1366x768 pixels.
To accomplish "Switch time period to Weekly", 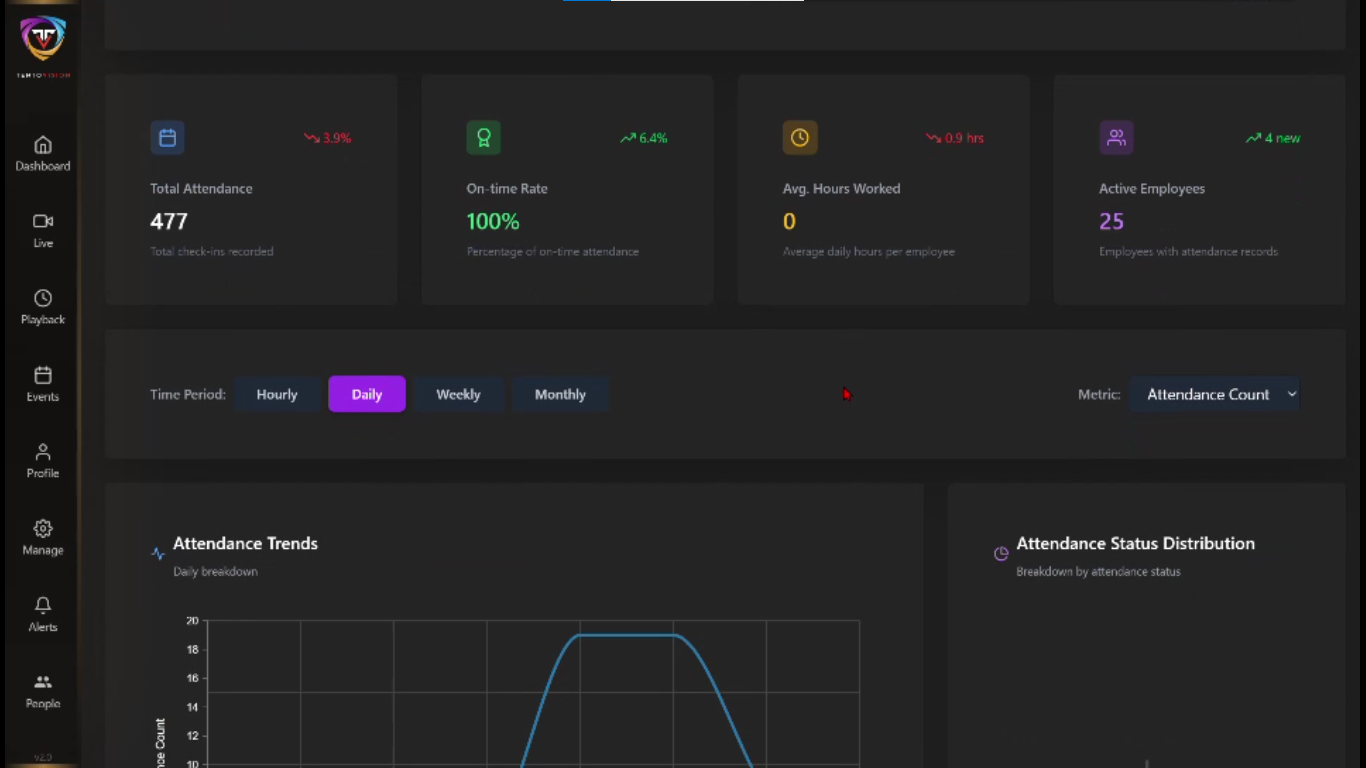I will pyautogui.click(x=458, y=394).
